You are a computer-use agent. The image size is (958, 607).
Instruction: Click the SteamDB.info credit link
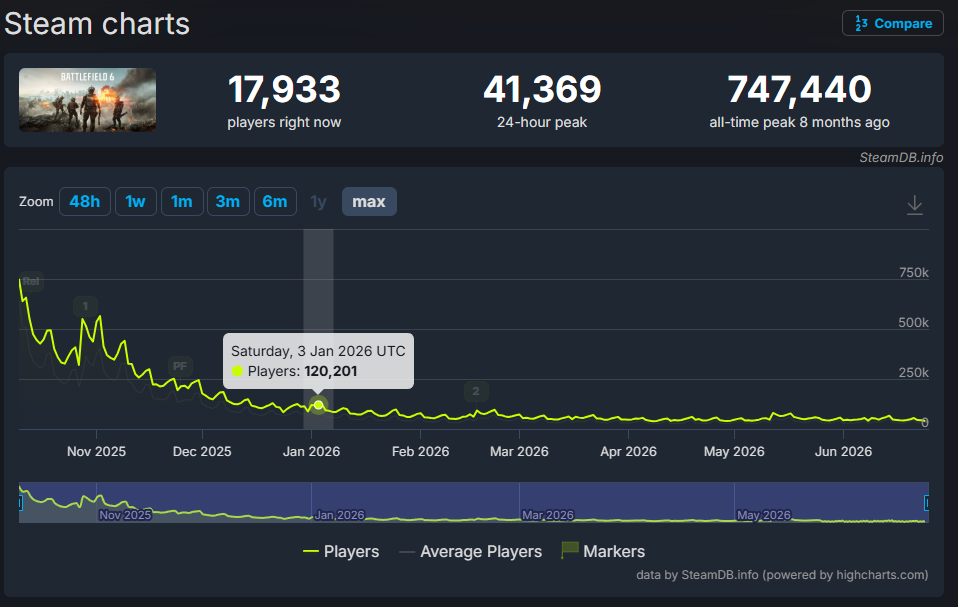click(x=901, y=158)
